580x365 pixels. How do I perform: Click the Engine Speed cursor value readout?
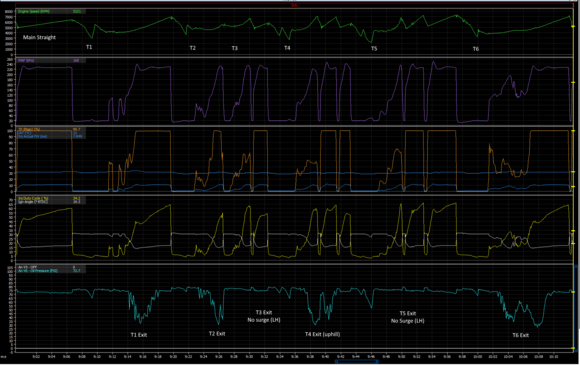pyautogui.click(x=77, y=11)
